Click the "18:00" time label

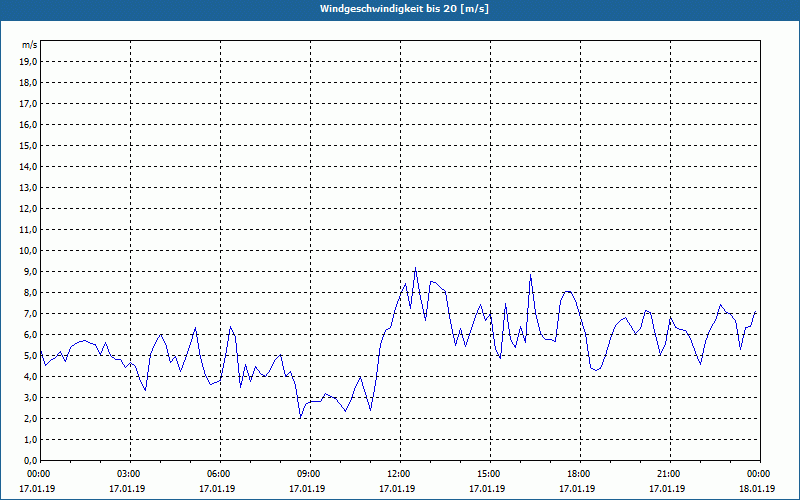click(x=580, y=474)
